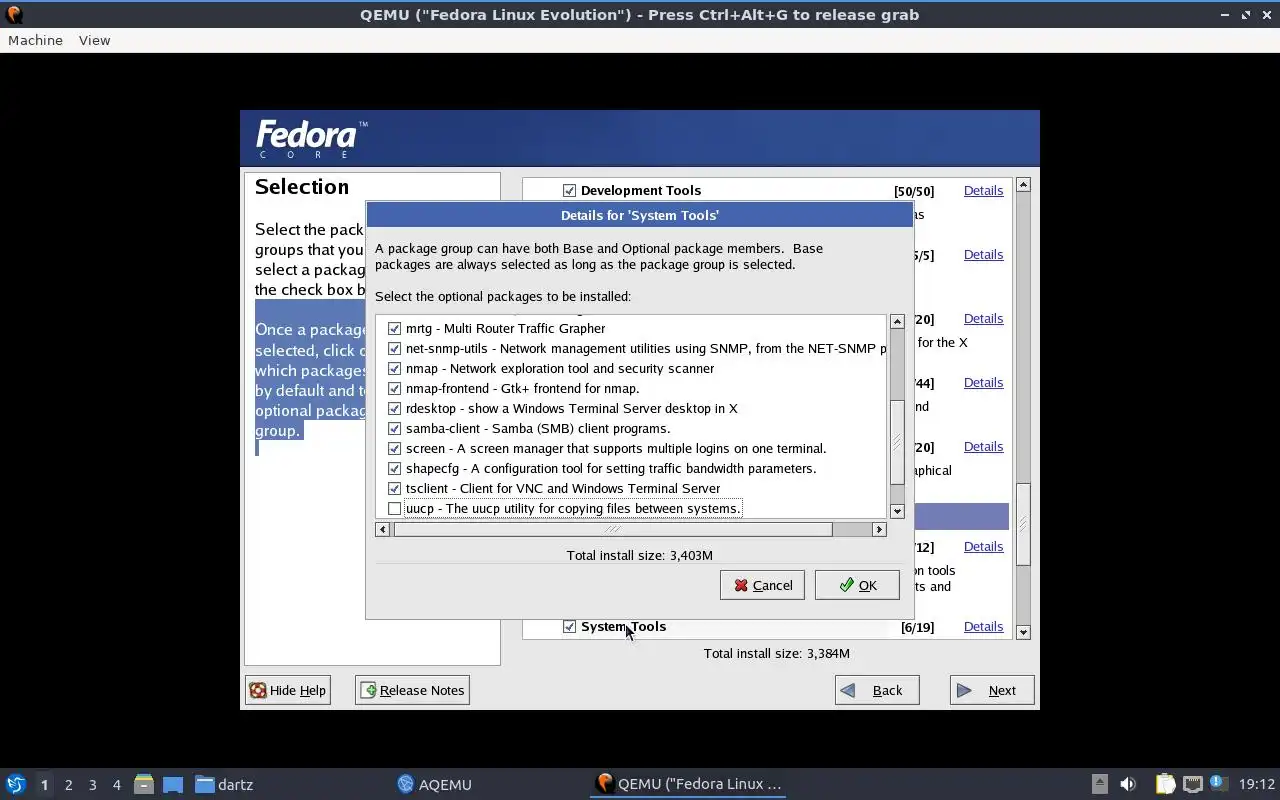Click the dialog's 'Total install size: 3,403M' text
The width and height of the screenshot is (1280, 800).
coord(640,555)
